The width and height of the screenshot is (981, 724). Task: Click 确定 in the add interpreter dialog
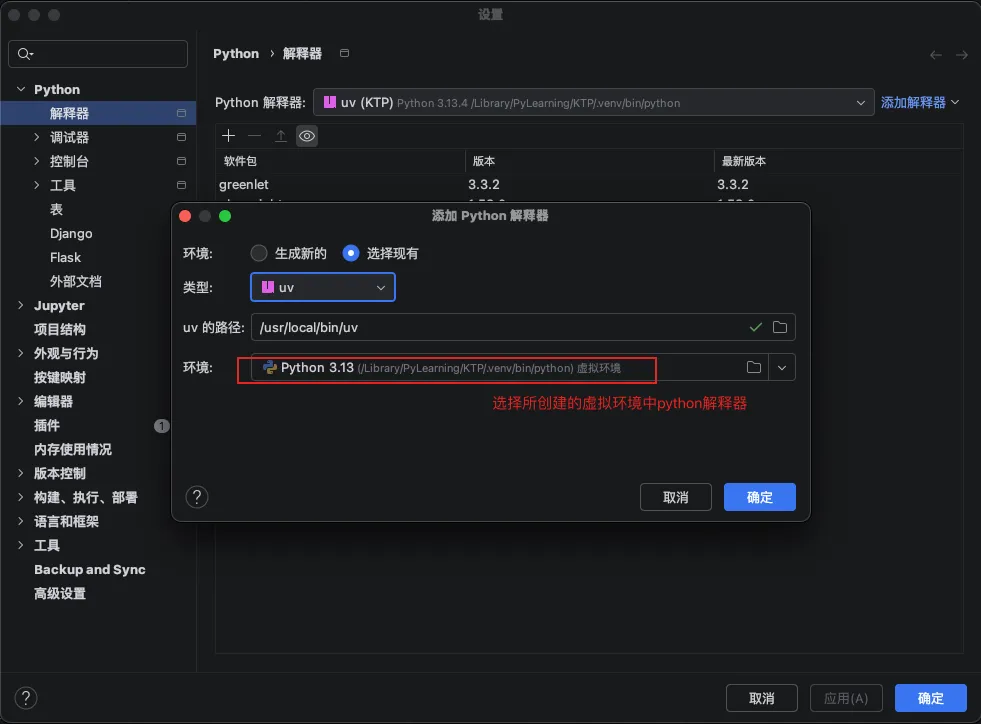[x=759, y=497]
